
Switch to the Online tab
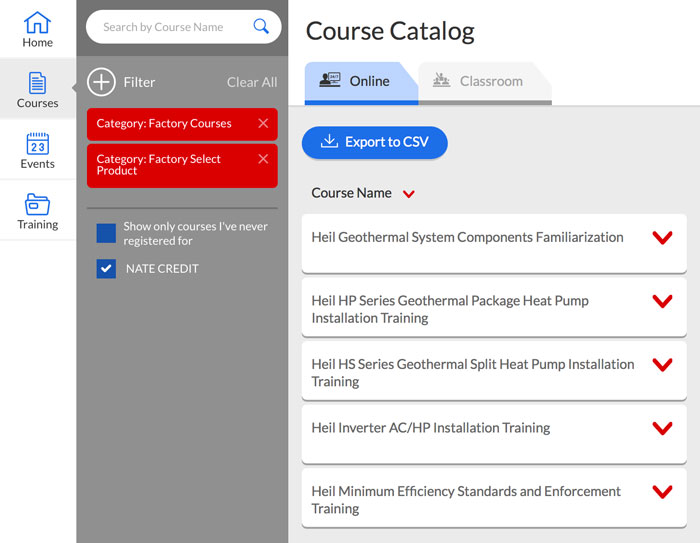[x=361, y=83]
